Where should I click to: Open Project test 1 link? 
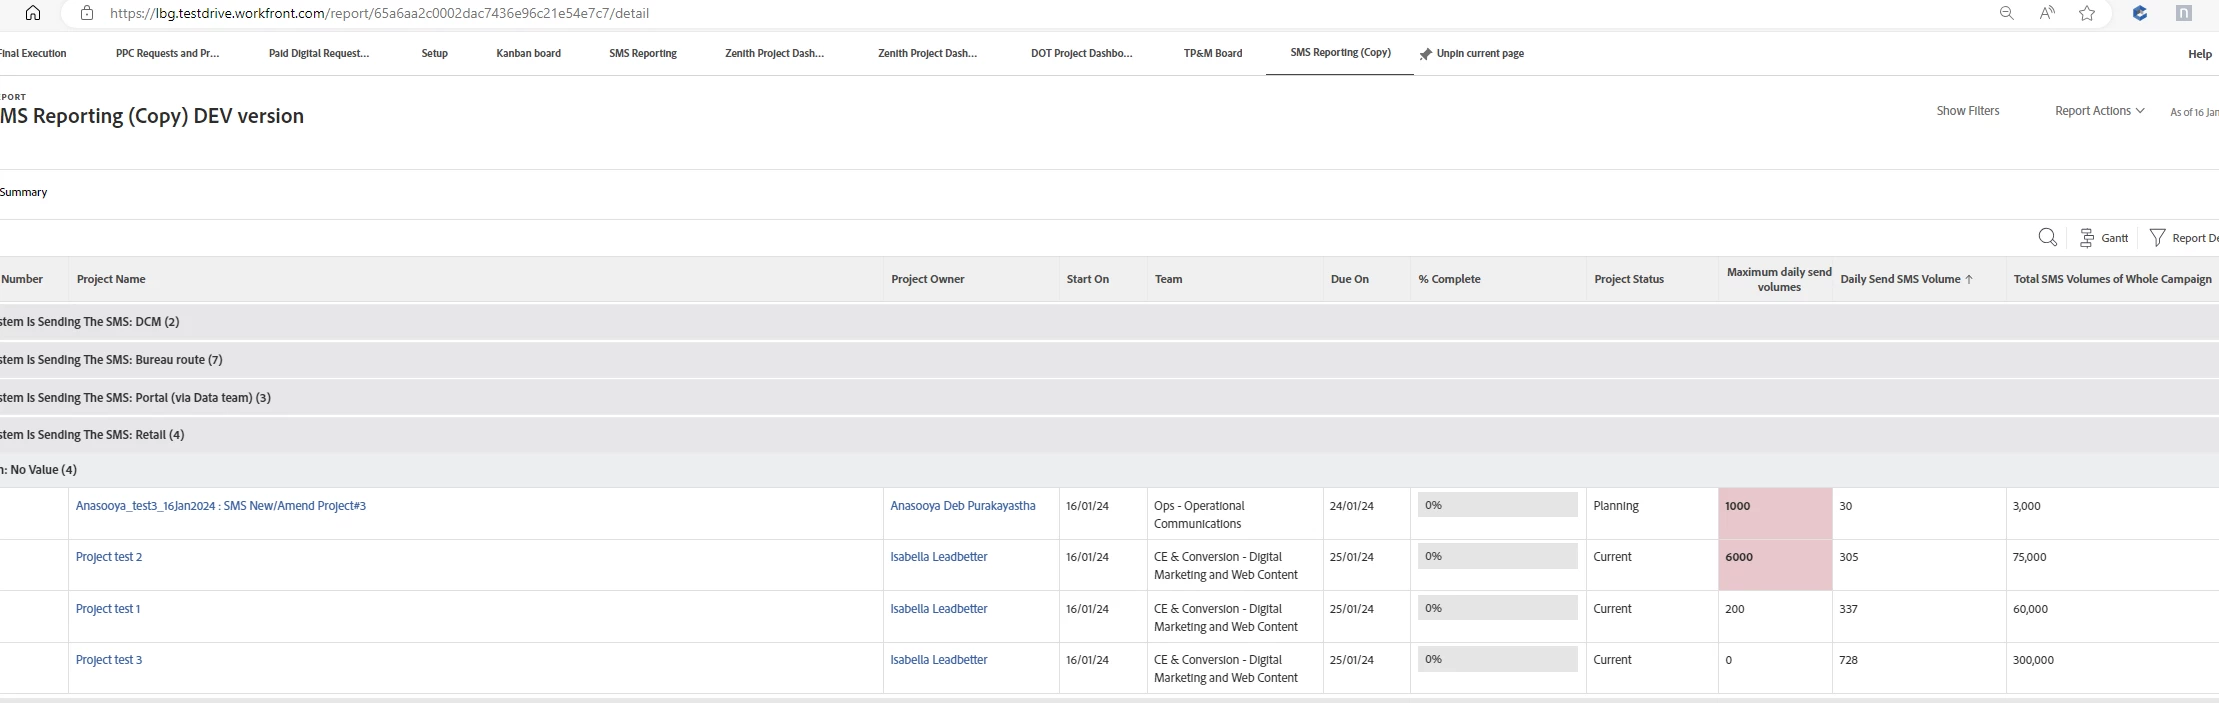click(x=108, y=609)
